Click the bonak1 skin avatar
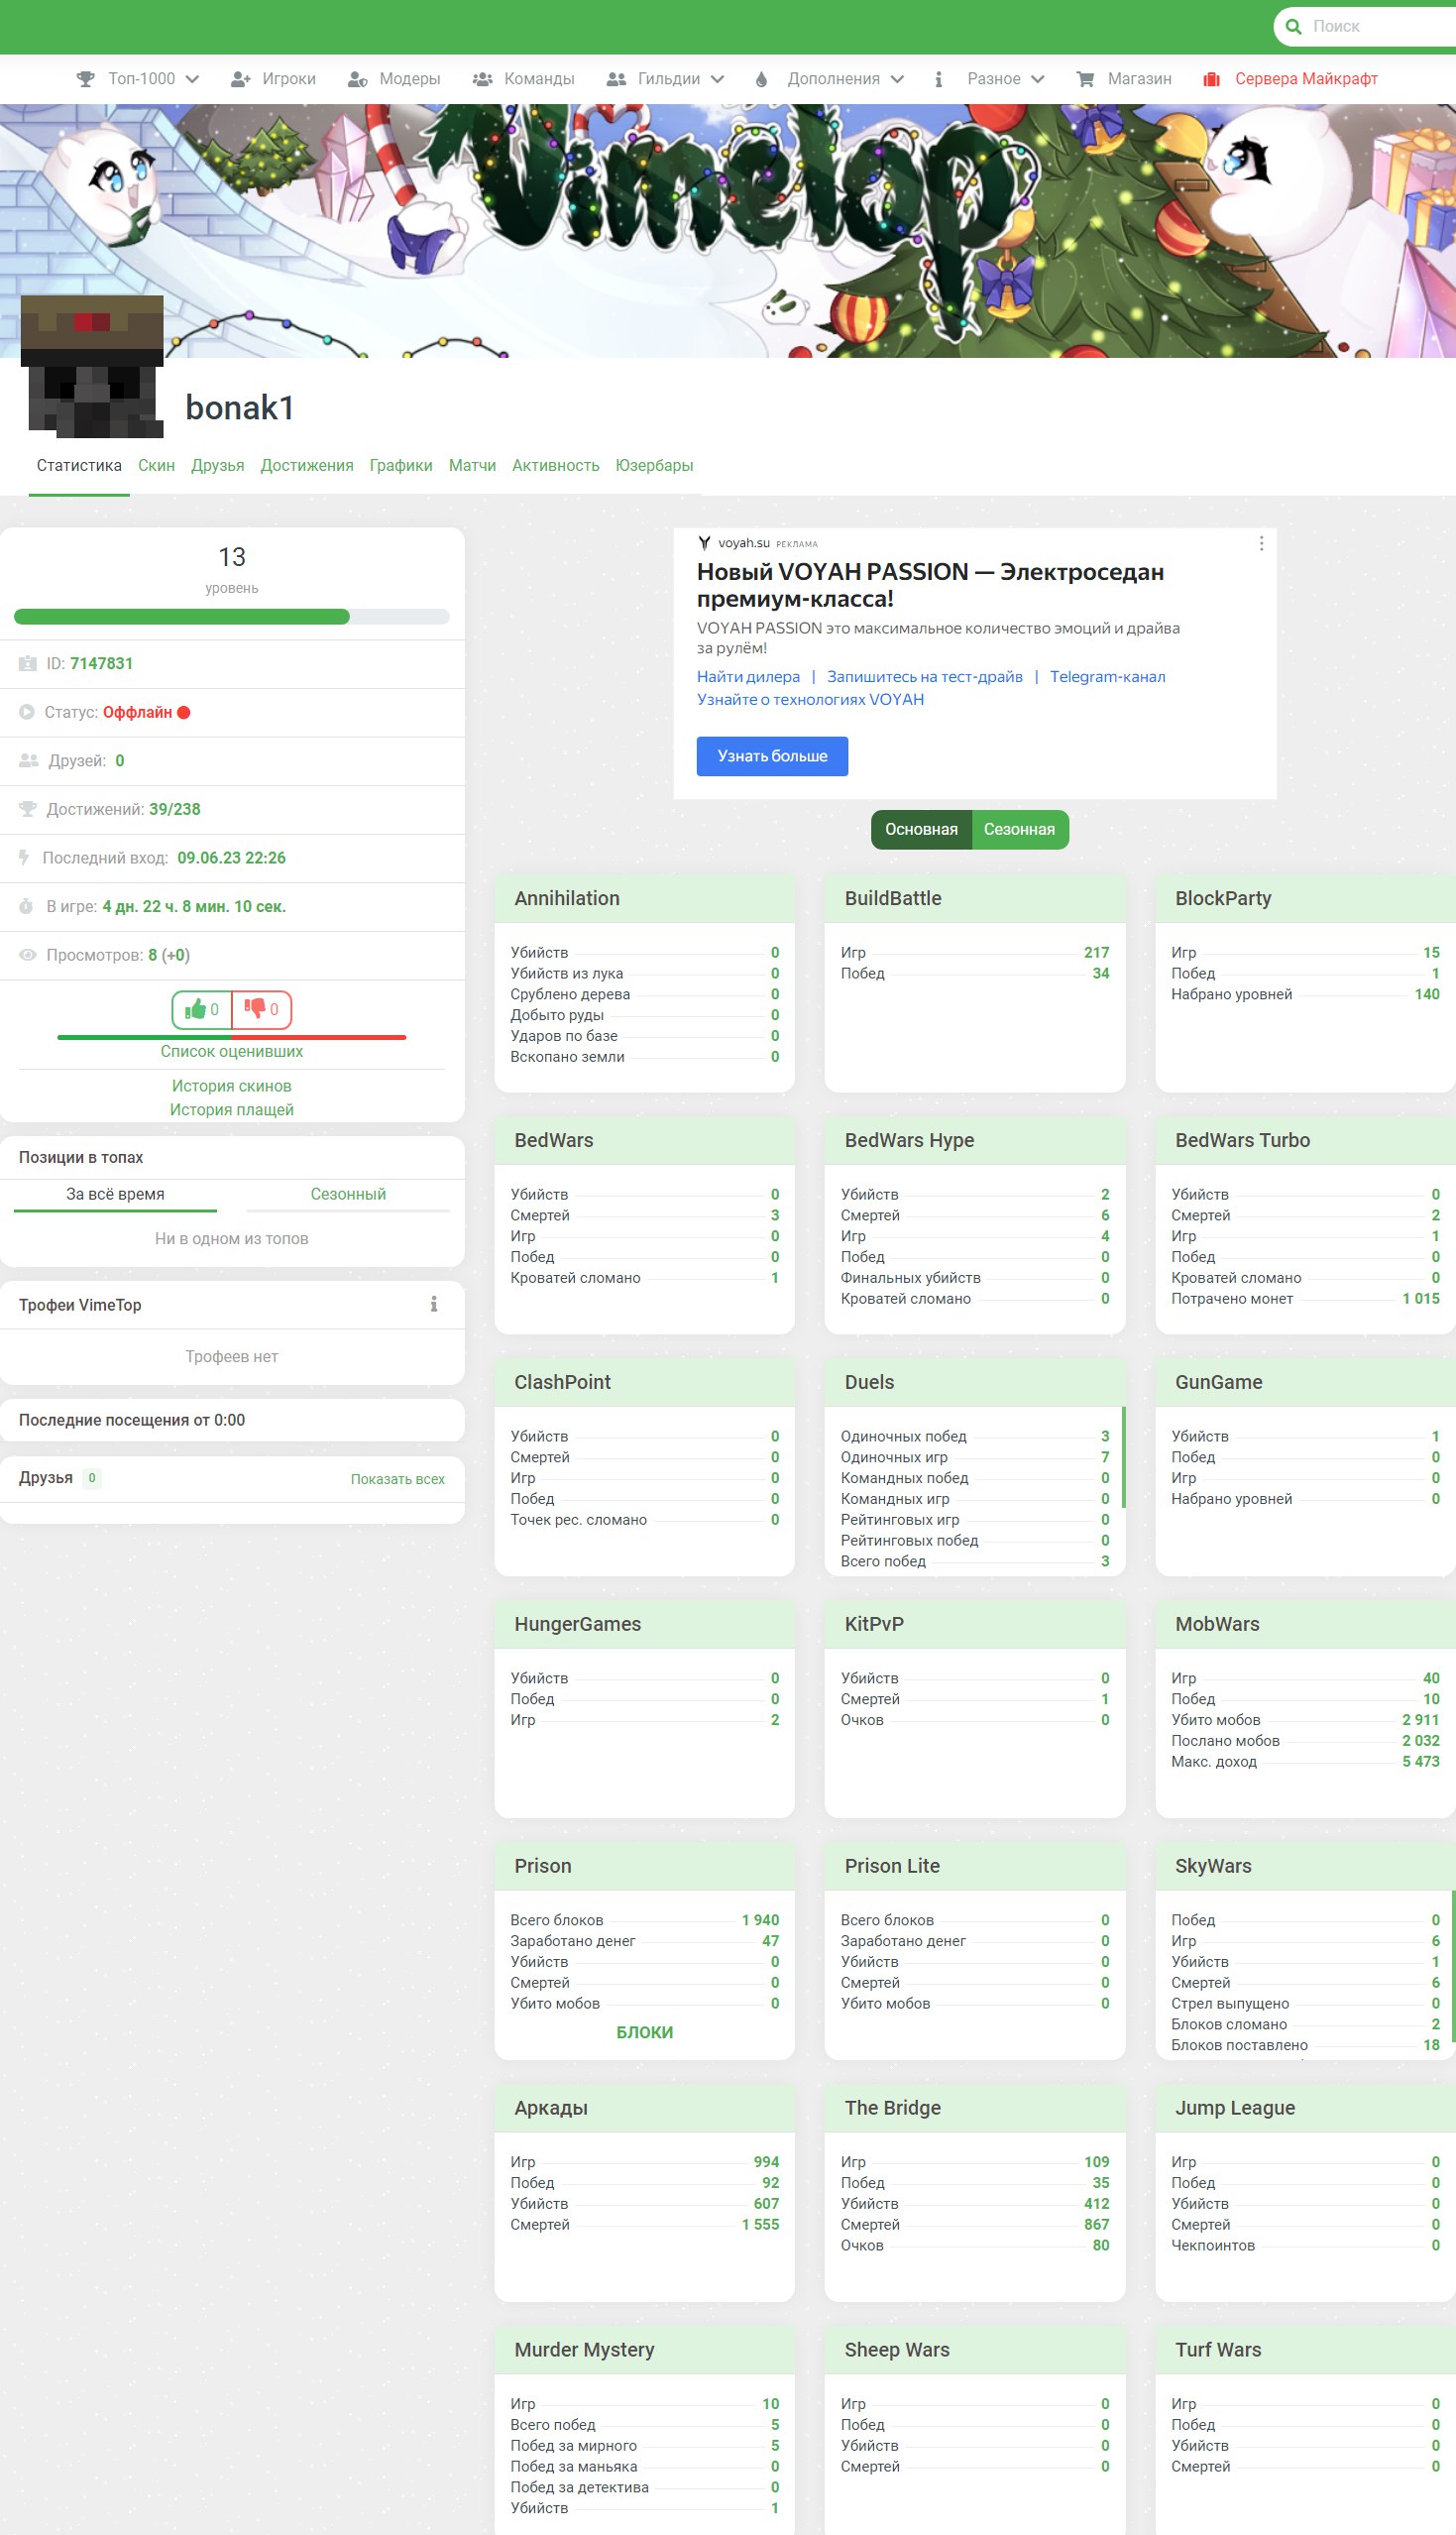The image size is (1456, 2535). (x=92, y=366)
